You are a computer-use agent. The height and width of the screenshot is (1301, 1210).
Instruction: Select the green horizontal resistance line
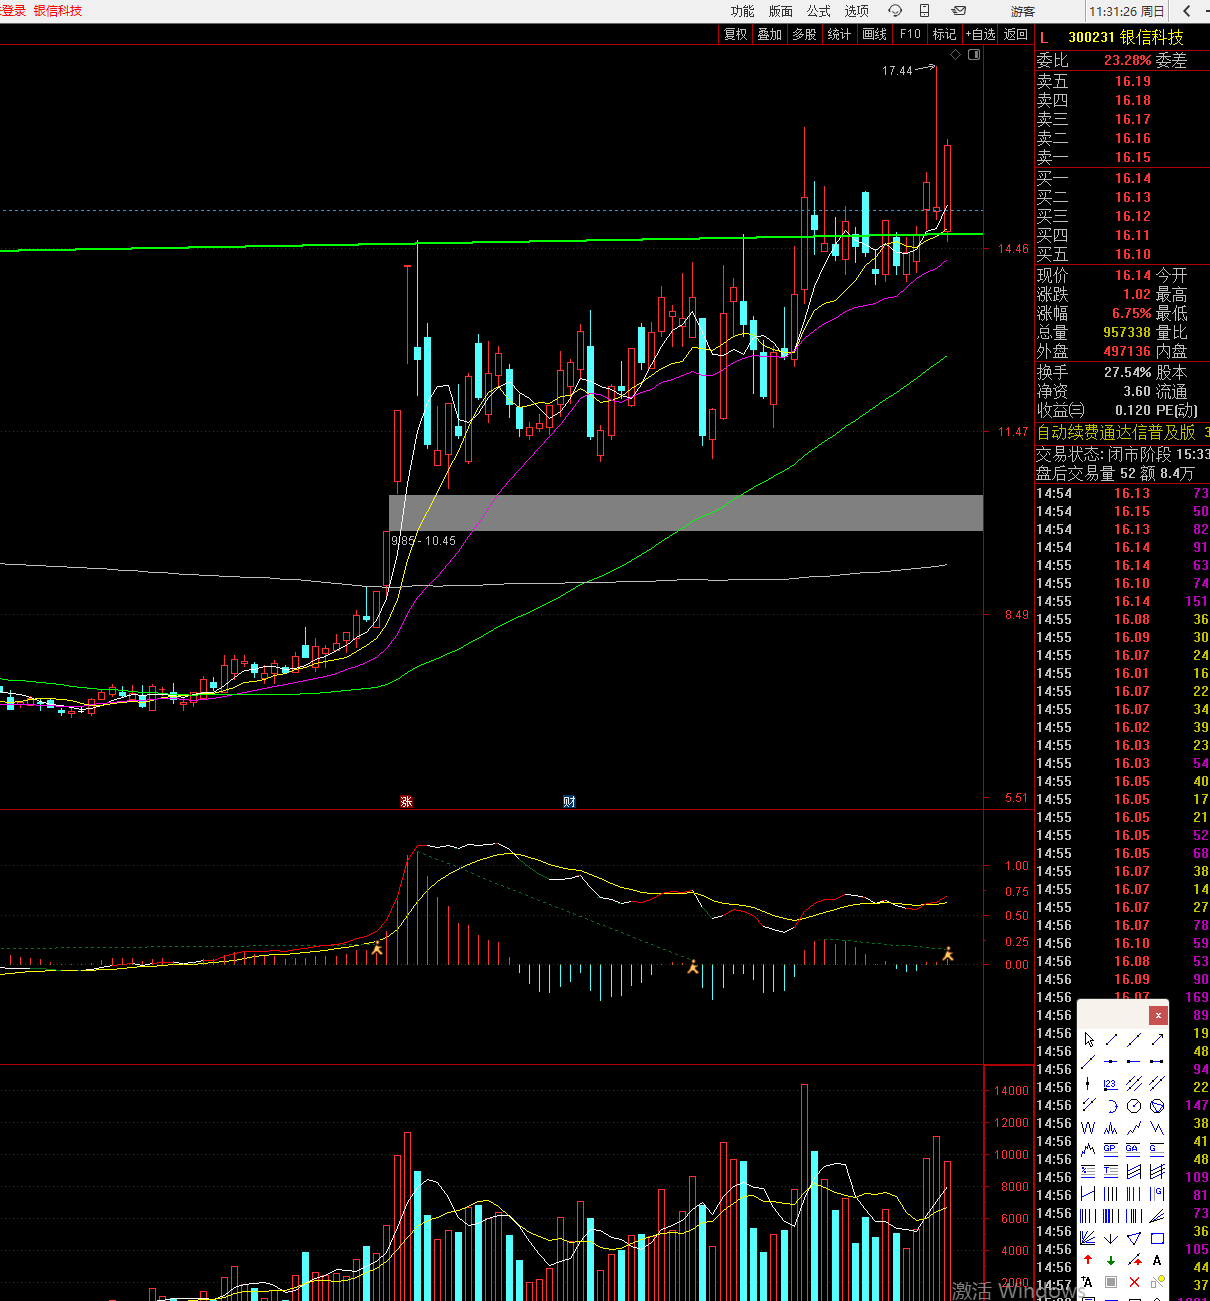coord(491,242)
